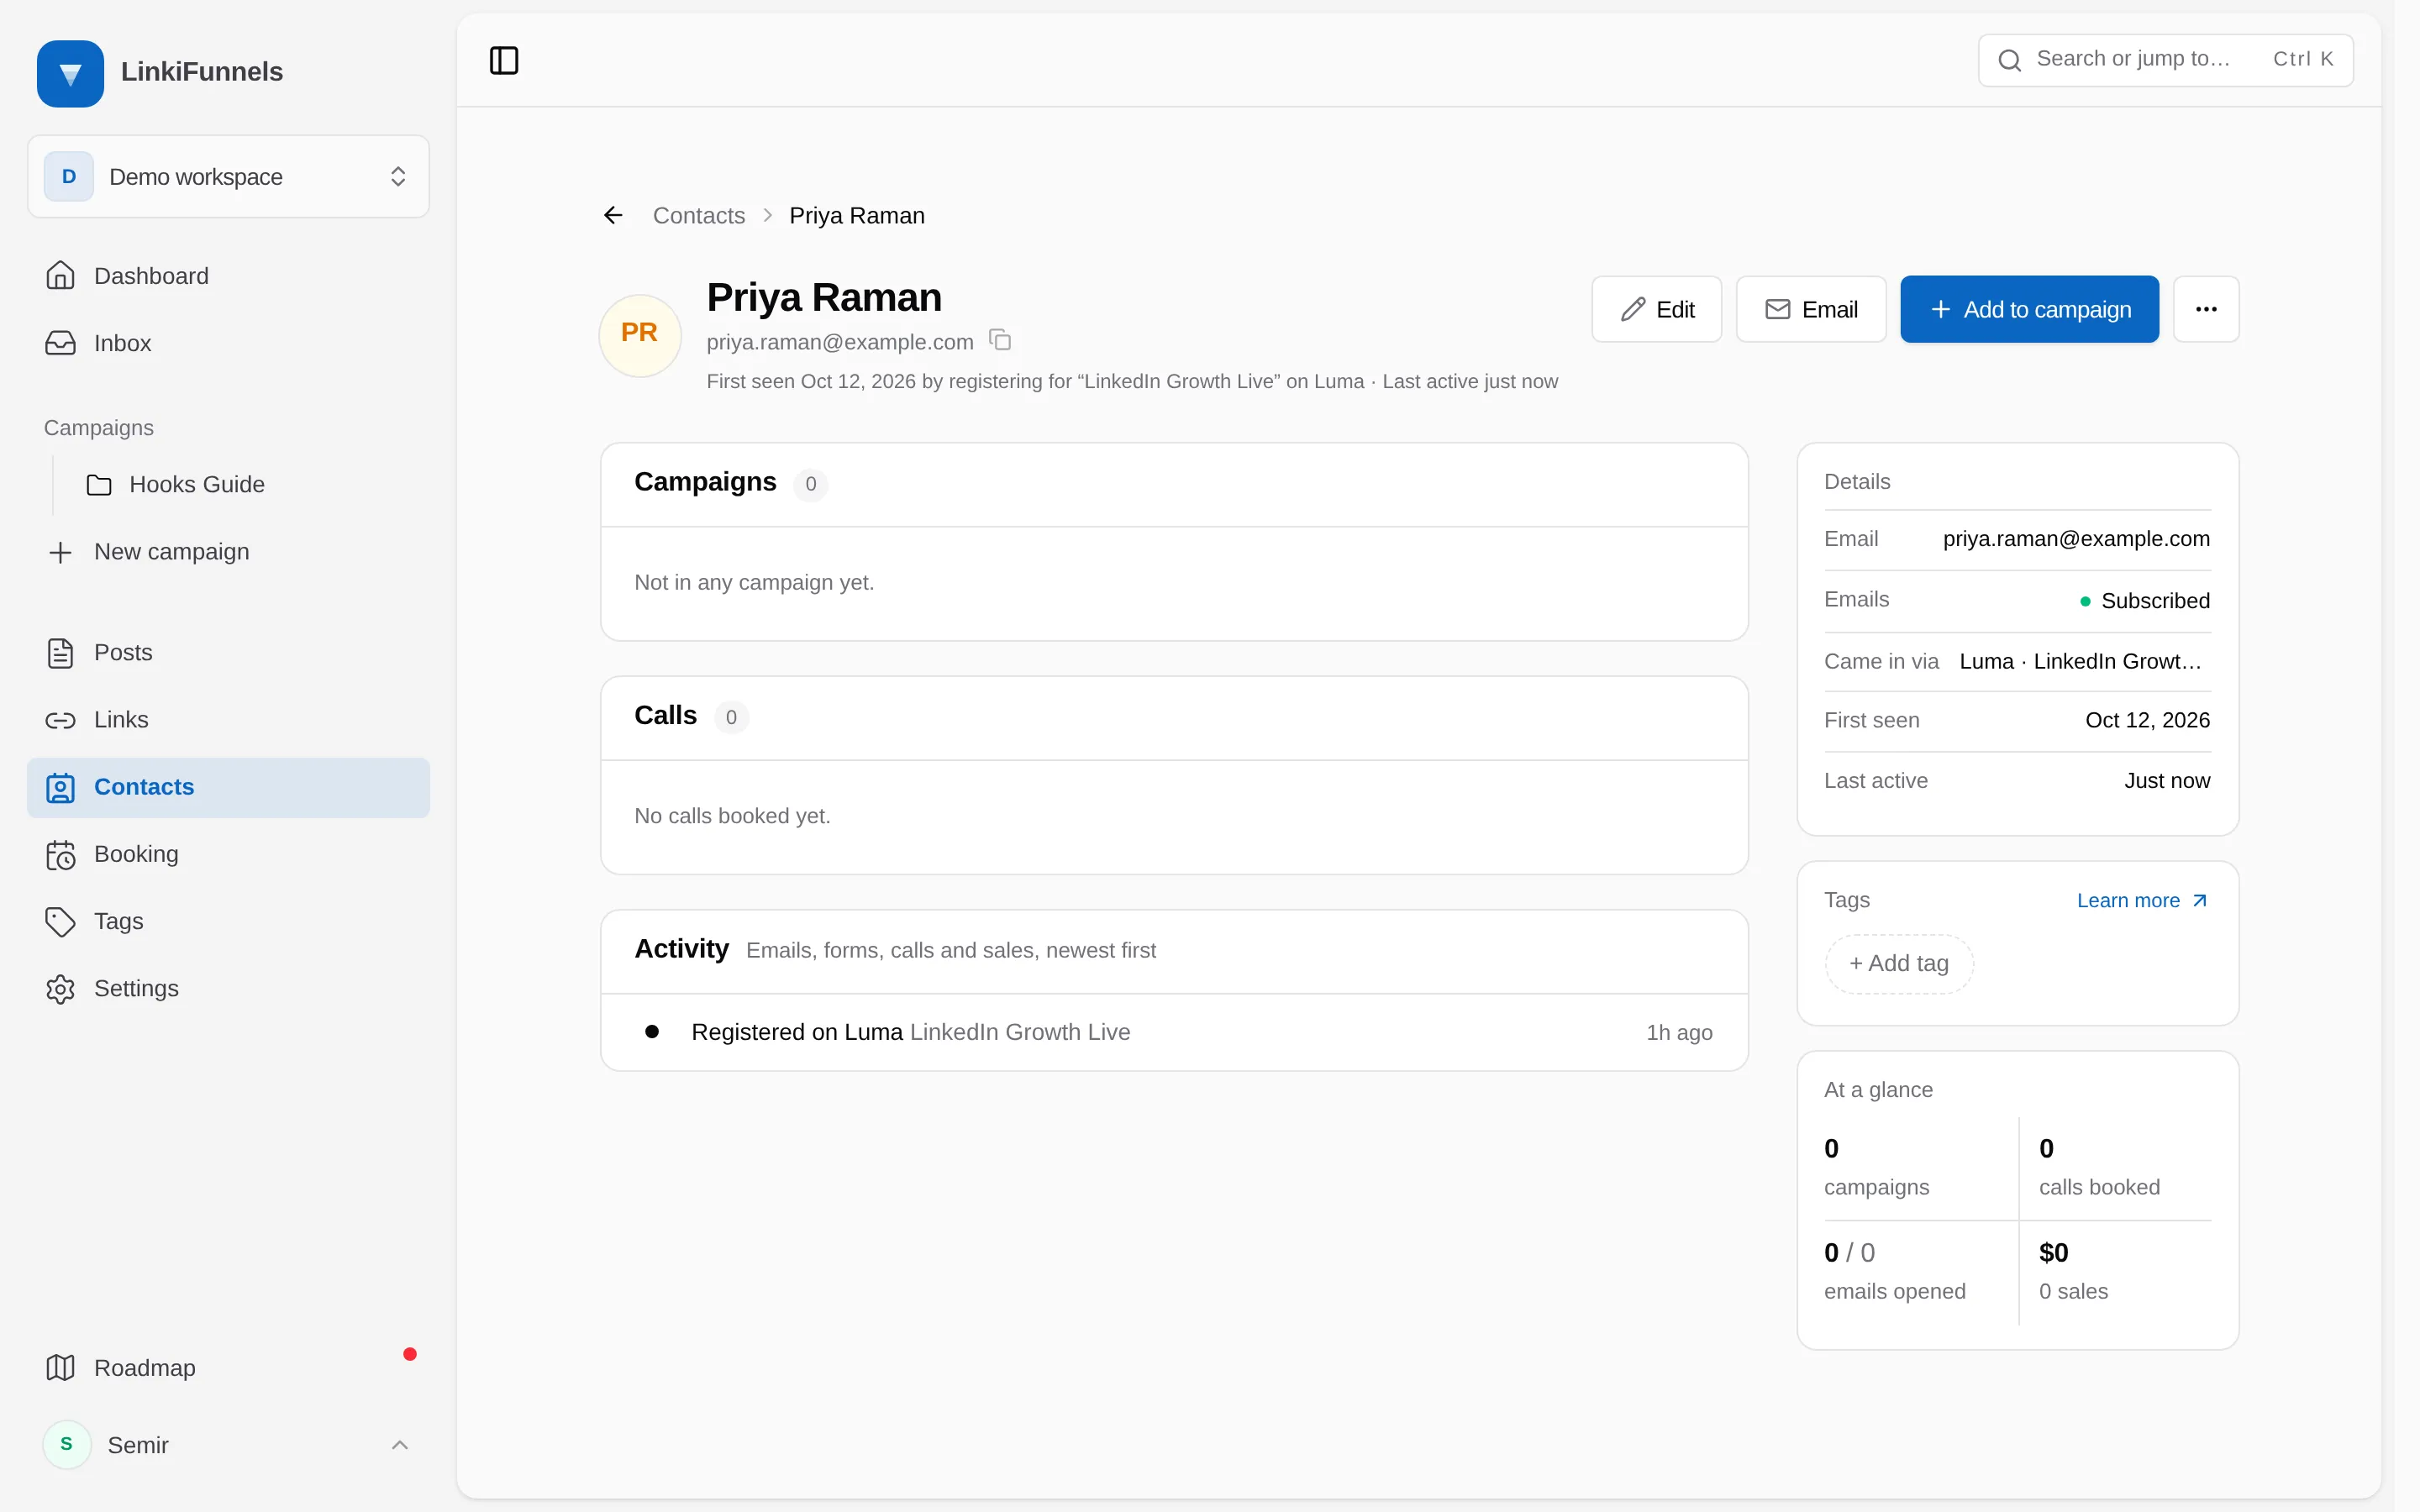This screenshot has width=2420, height=1512.
Task: Click the PR avatar circle
Action: 640,335
